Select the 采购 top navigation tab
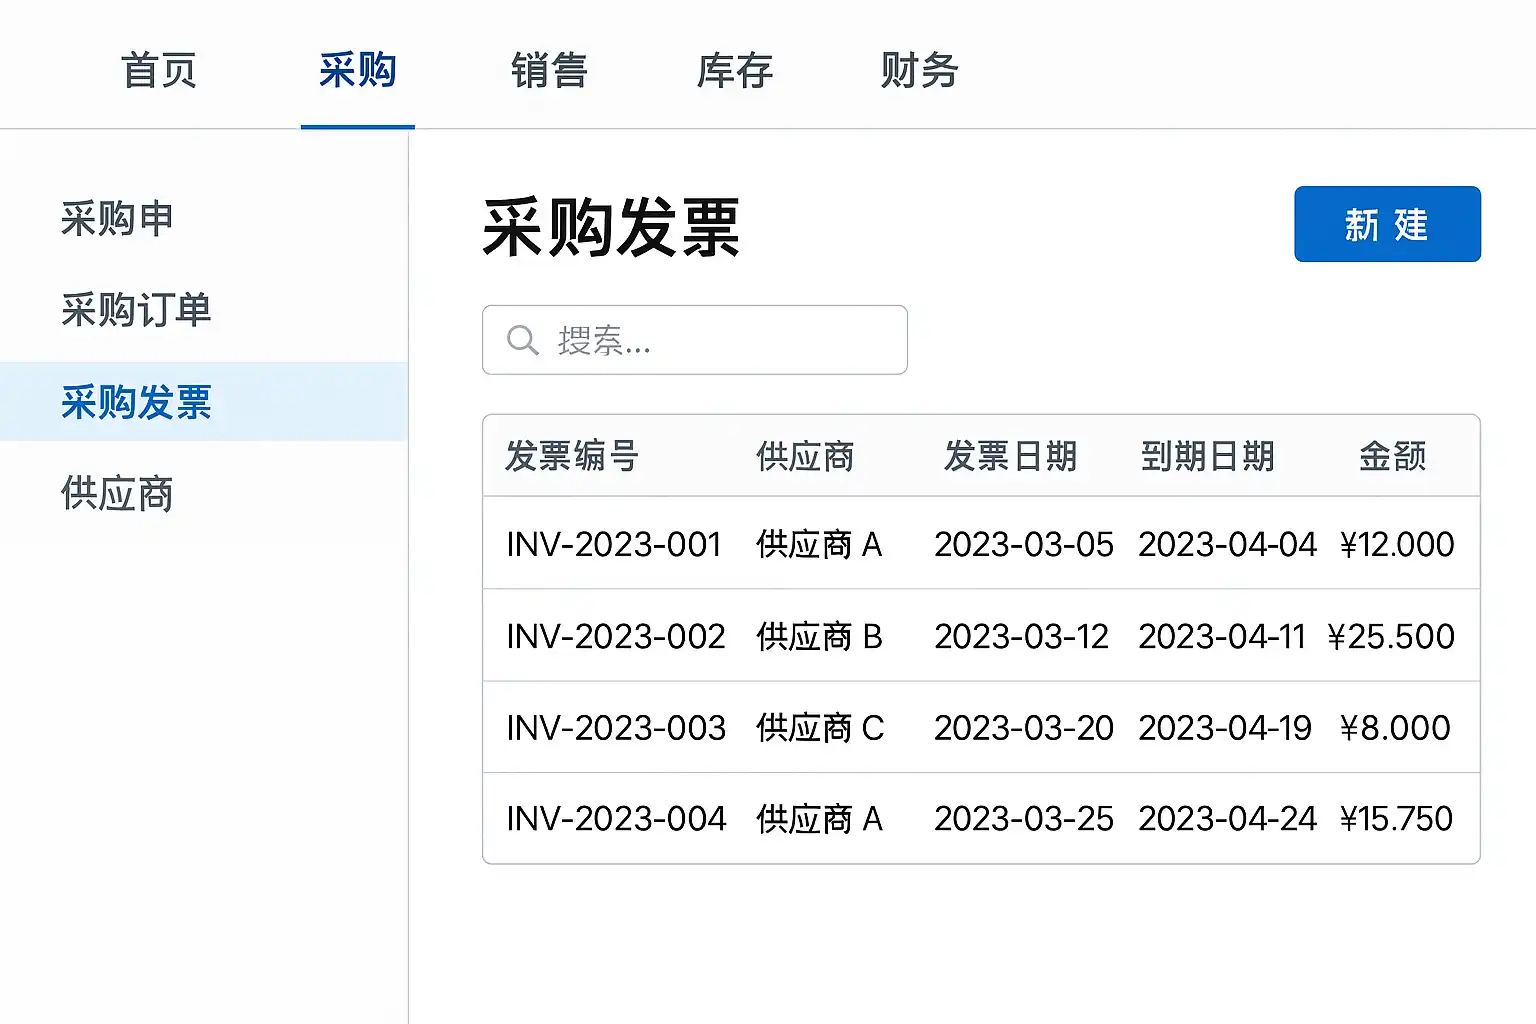The width and height of the screenshot is (1536, 1024). [x=357, y=71]
